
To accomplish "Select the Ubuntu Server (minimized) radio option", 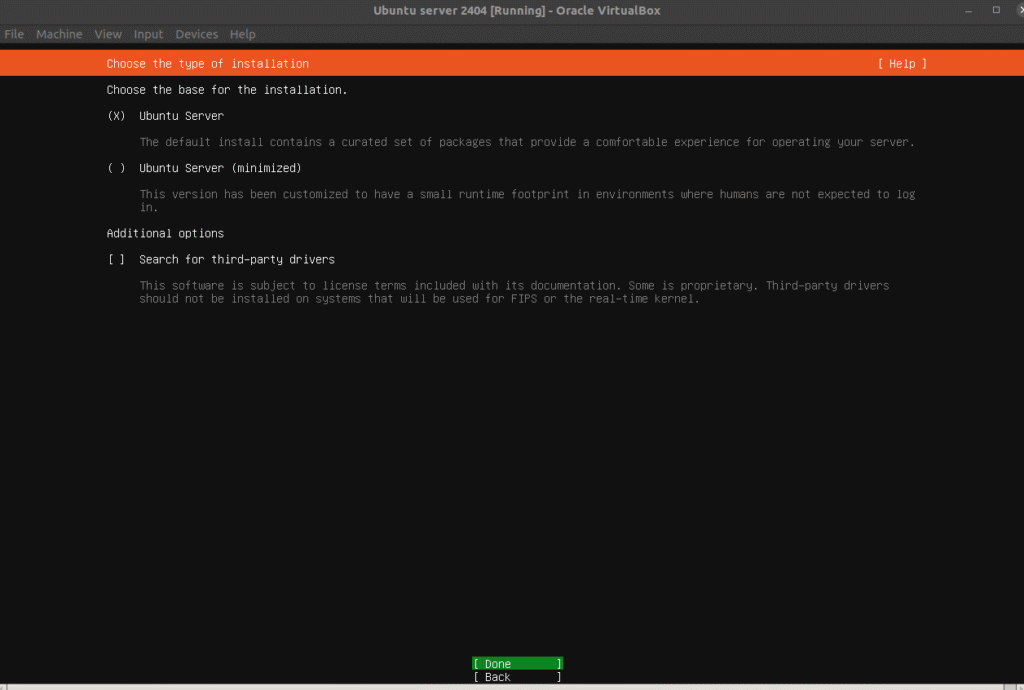I will tap(117, 168).
